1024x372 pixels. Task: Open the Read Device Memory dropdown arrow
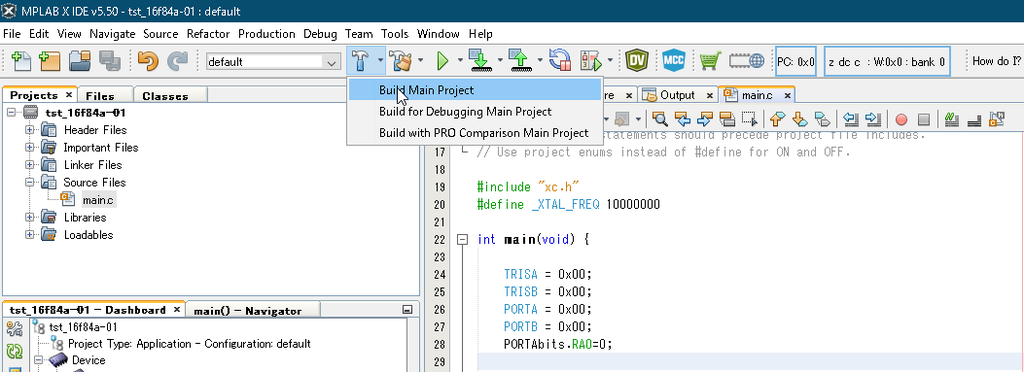539,61
